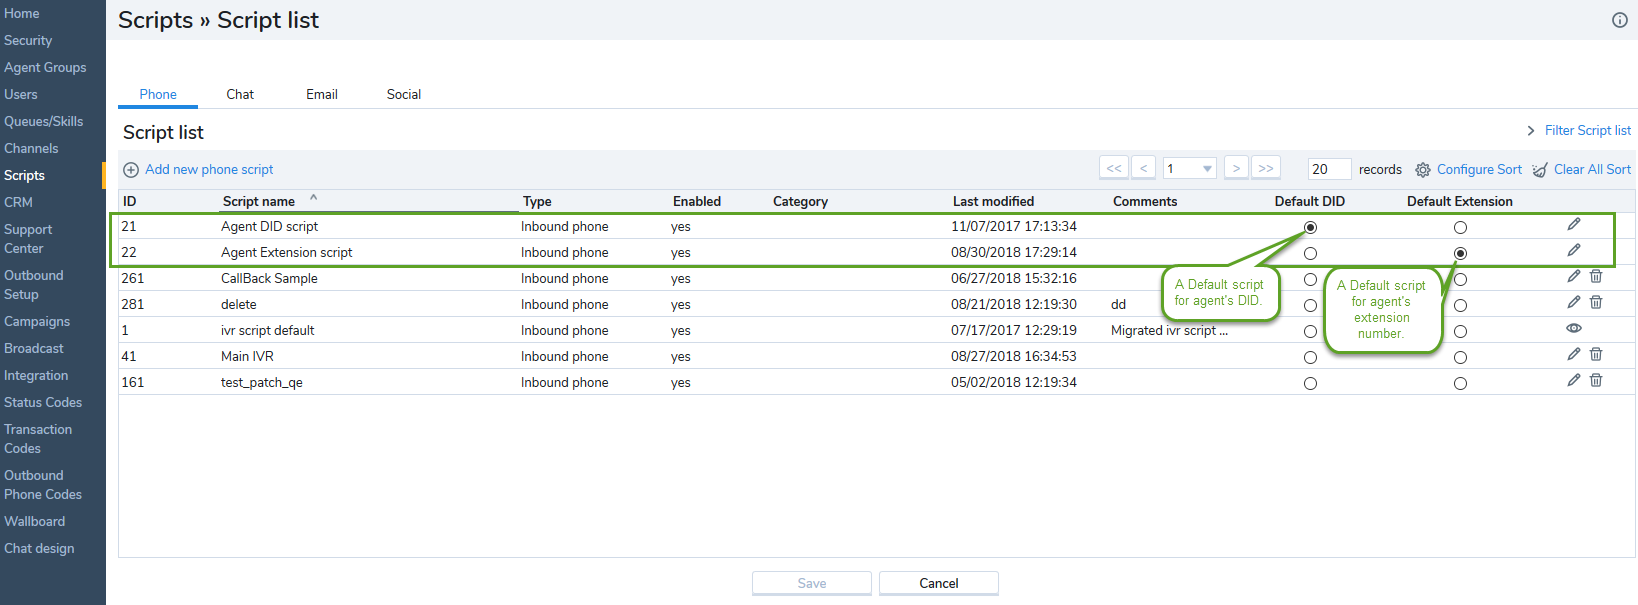Select Default Extension for test_patch_qe

click(1460, 384)
